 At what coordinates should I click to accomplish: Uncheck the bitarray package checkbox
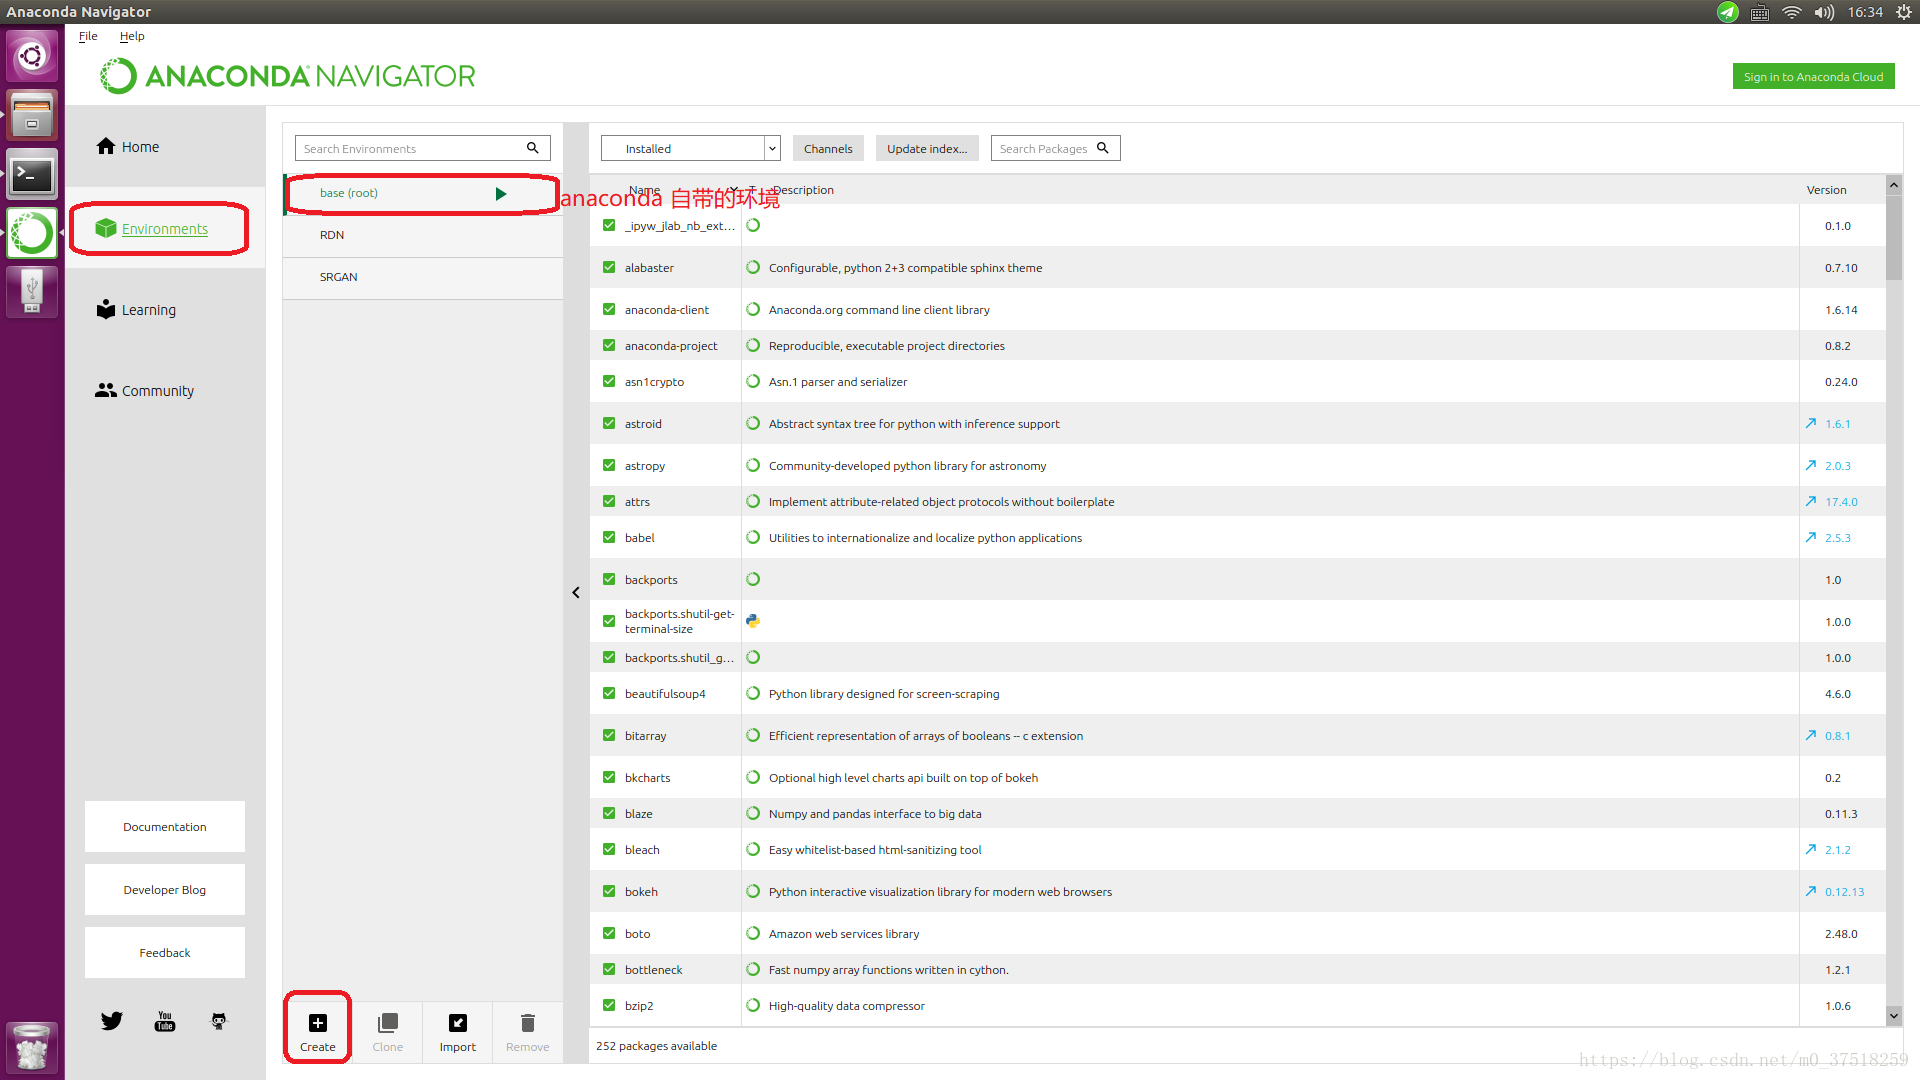tap(609, 736)
